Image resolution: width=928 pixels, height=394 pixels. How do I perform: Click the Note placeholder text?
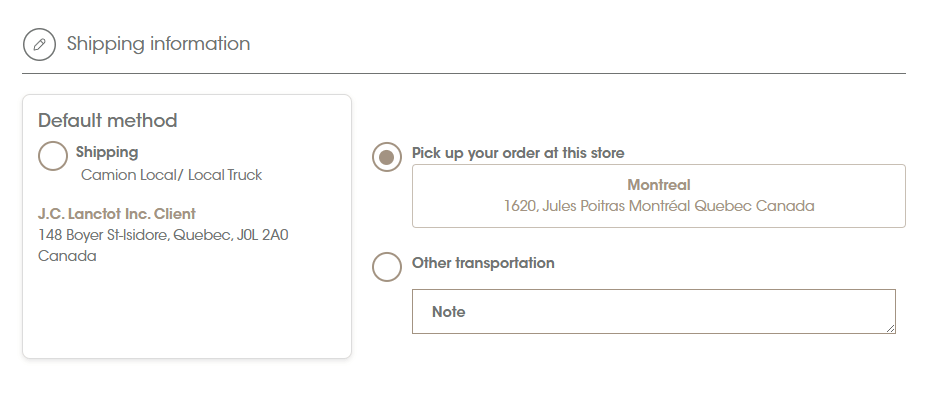[x=449, y=312]
